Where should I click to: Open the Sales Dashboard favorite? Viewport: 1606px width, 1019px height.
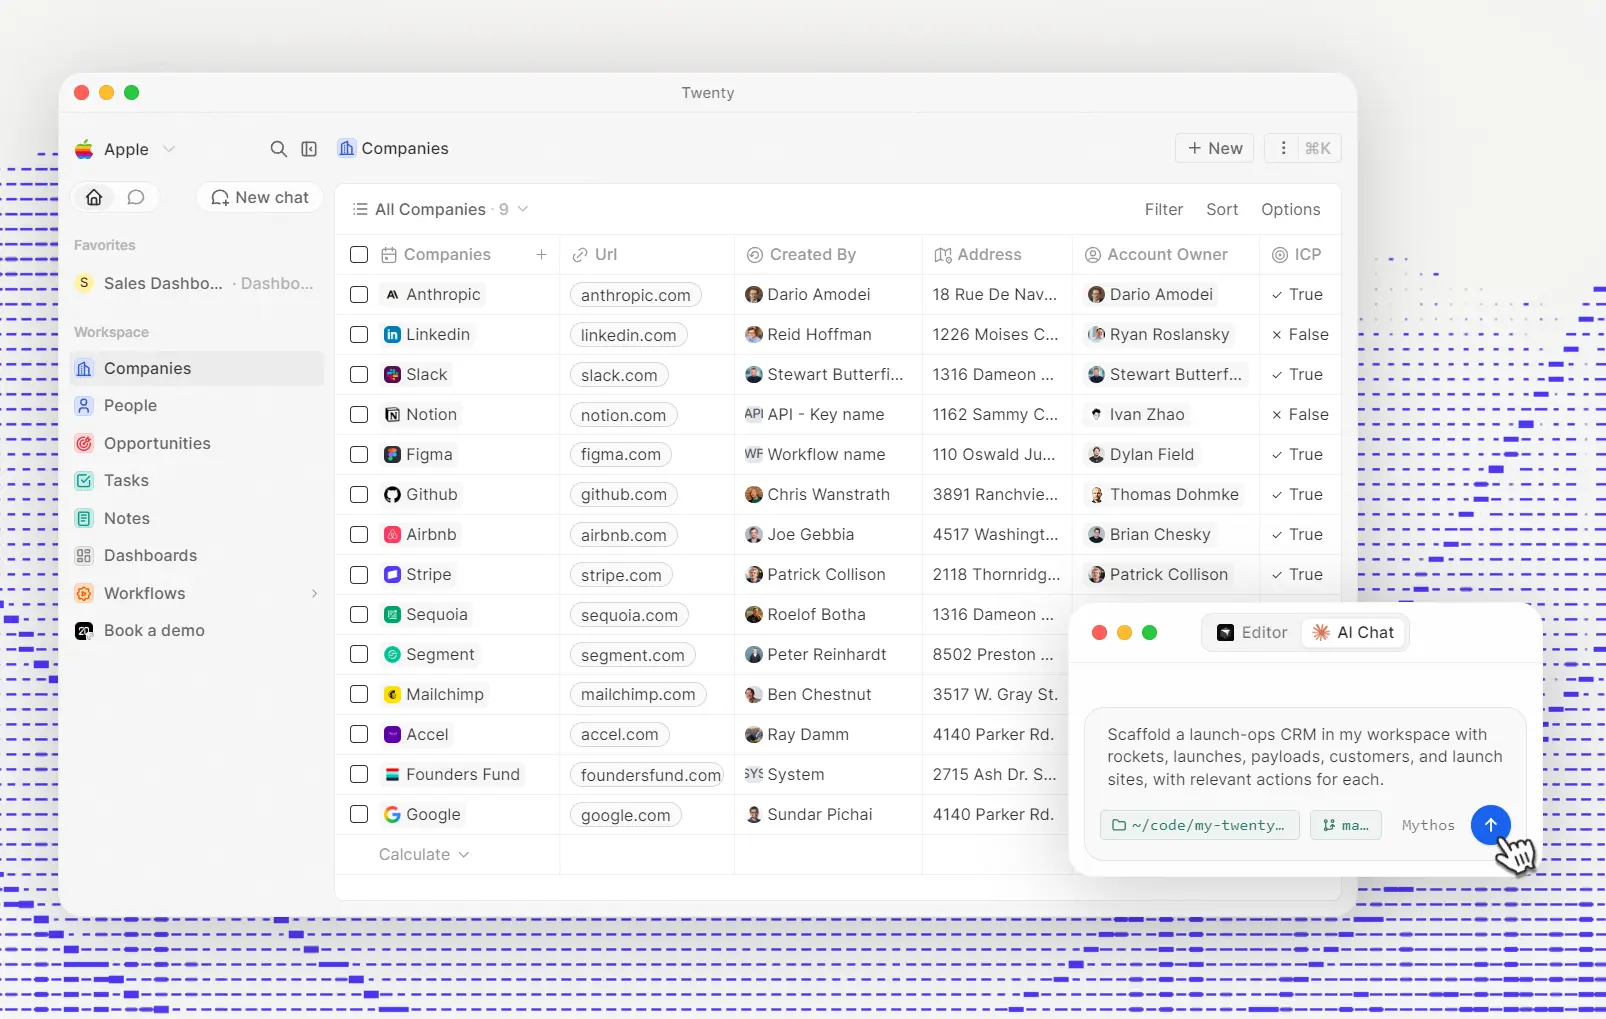198,284
